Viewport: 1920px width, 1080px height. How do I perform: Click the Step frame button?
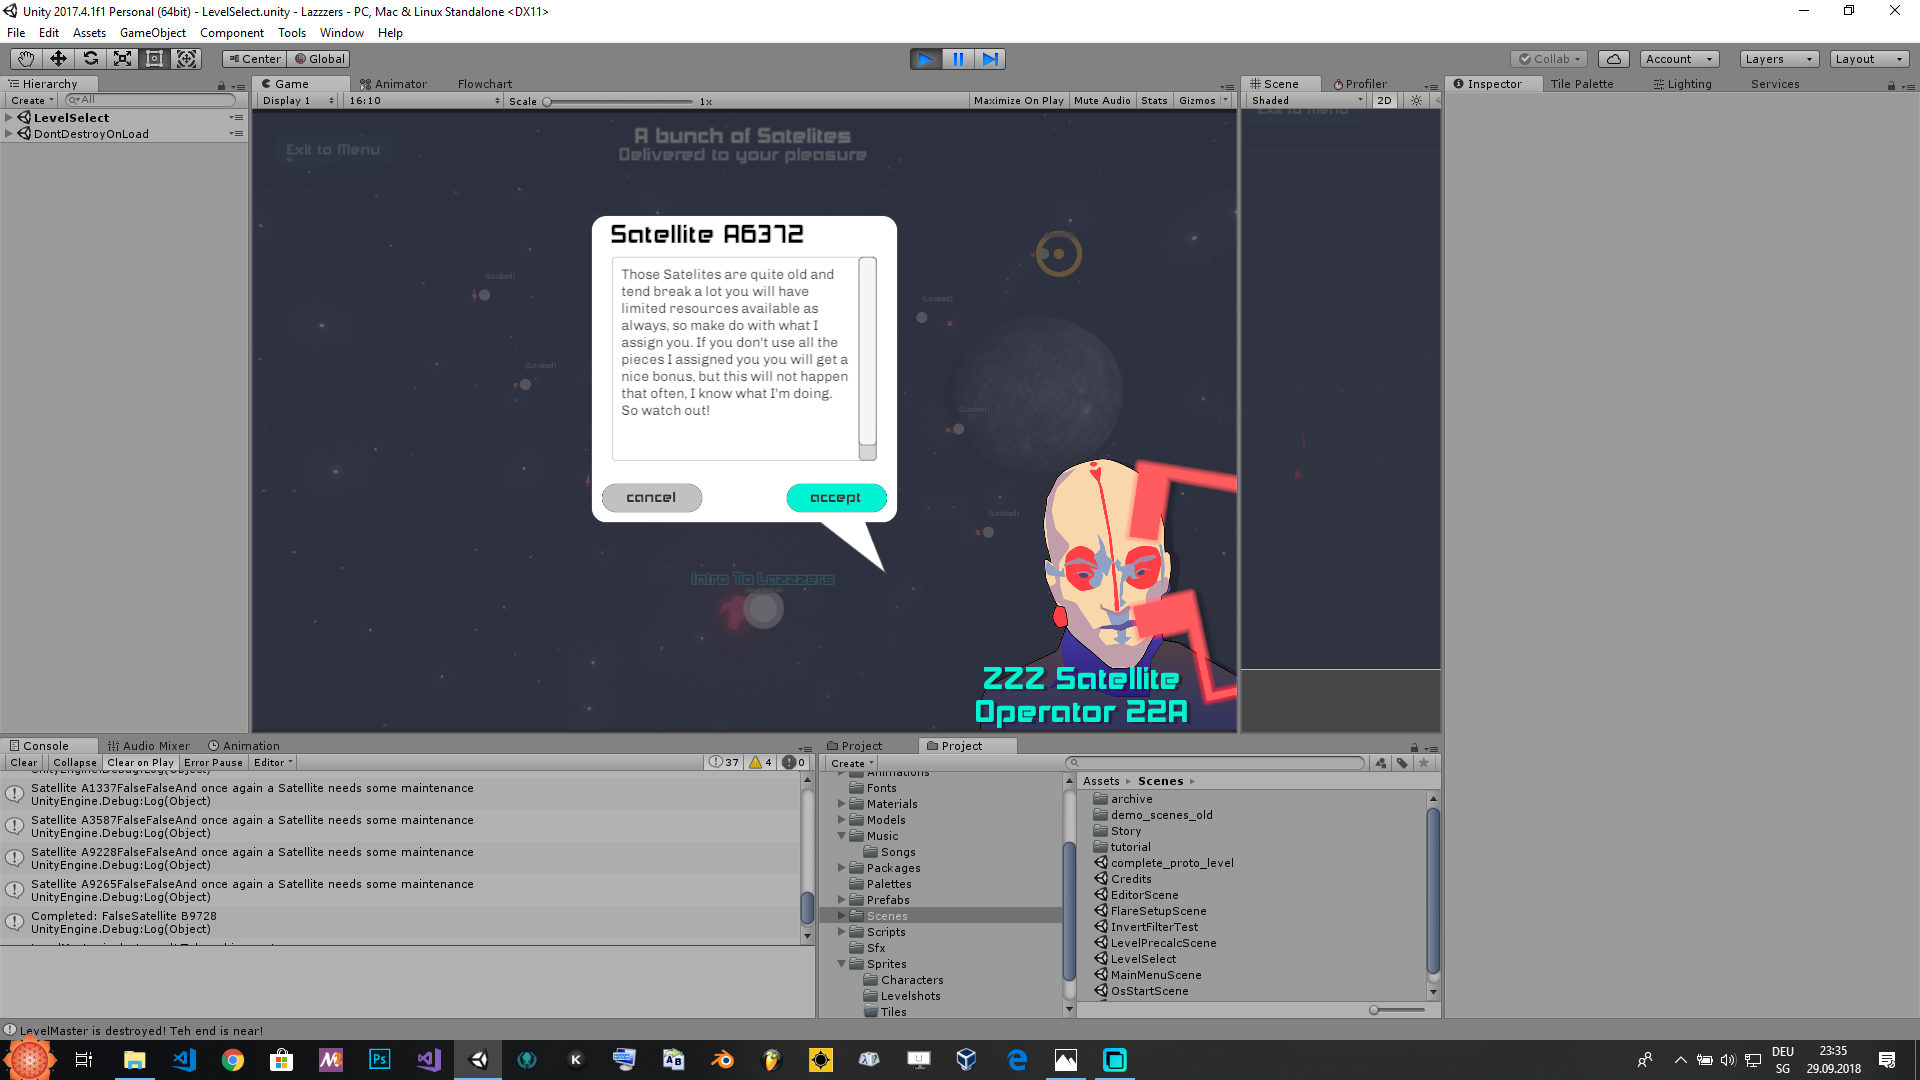point(990,59)
